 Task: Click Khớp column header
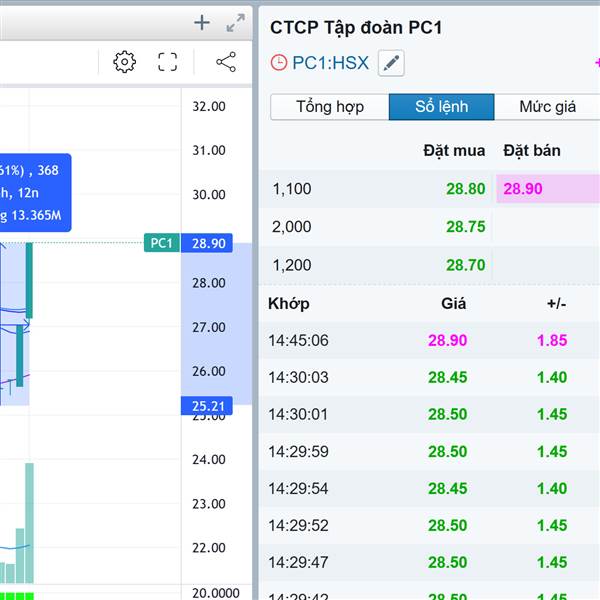(x=289, y=304)
